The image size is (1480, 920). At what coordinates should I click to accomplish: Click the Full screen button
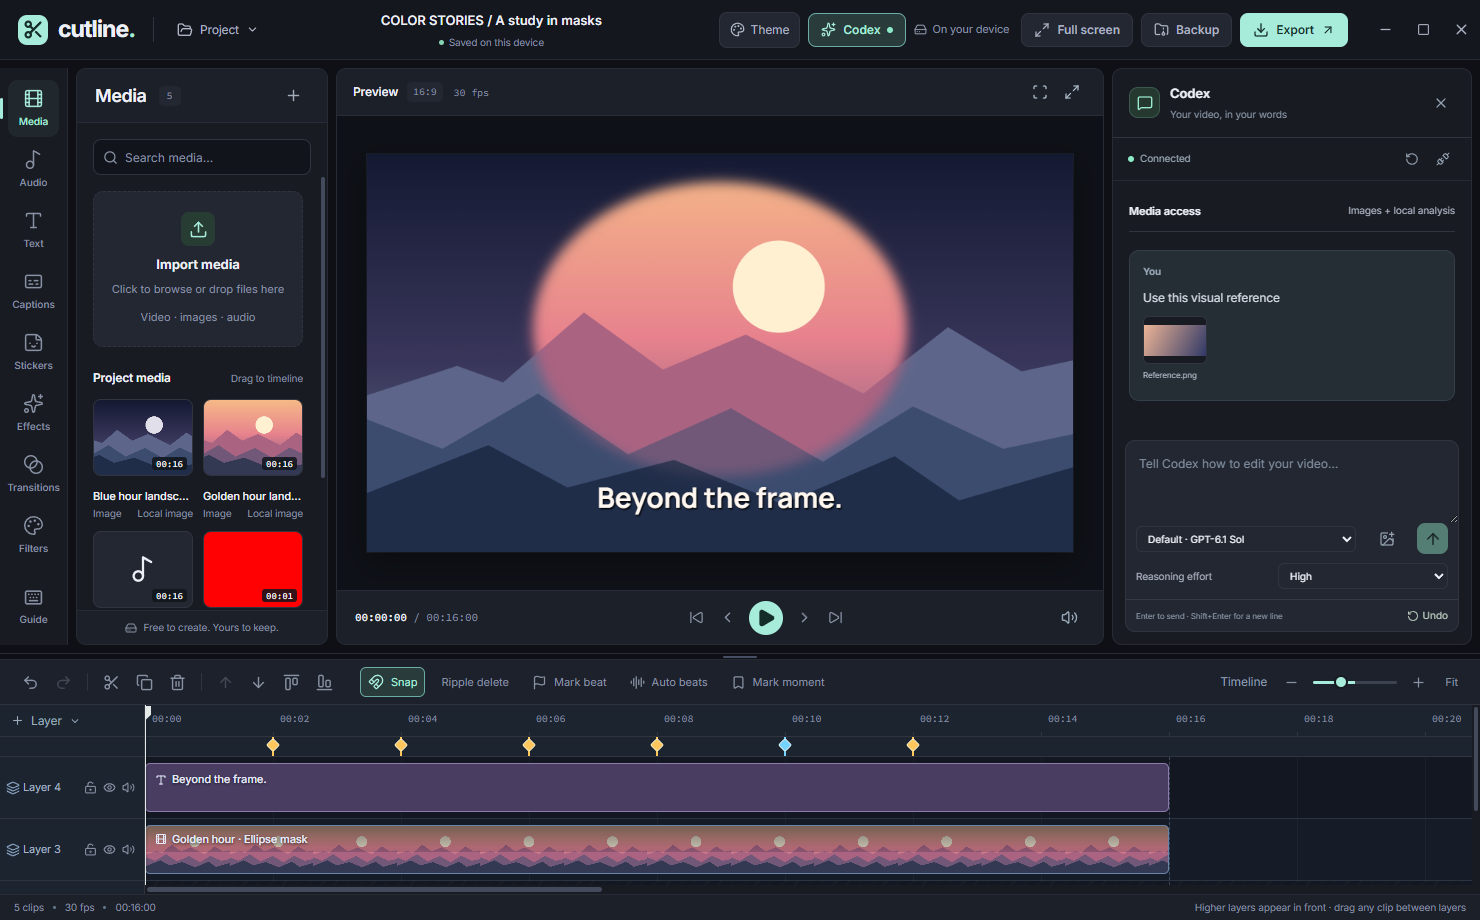tap(1077, 30)
